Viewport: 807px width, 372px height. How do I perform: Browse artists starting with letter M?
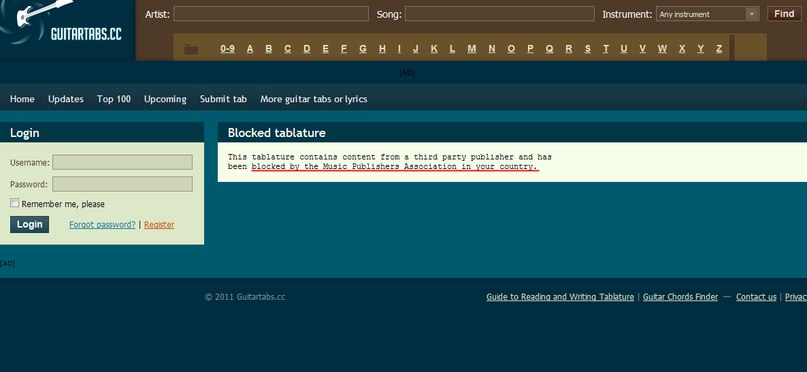coord(472,49)
